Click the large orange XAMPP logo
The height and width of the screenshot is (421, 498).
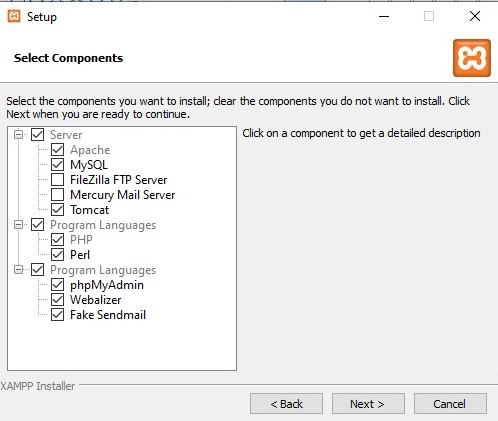point(472,58)
